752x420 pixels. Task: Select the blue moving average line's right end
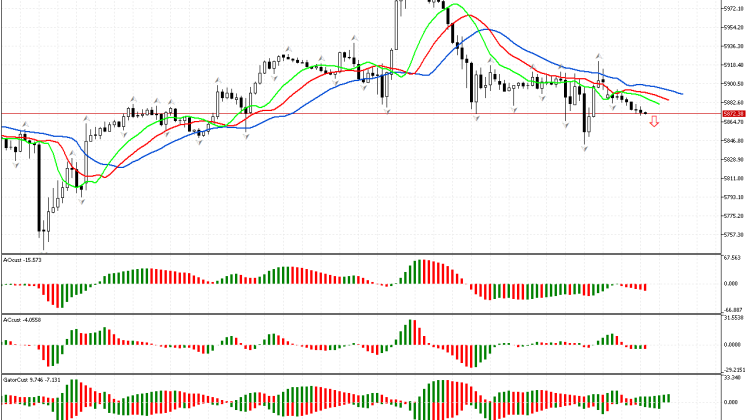click(x=680, y=93)
